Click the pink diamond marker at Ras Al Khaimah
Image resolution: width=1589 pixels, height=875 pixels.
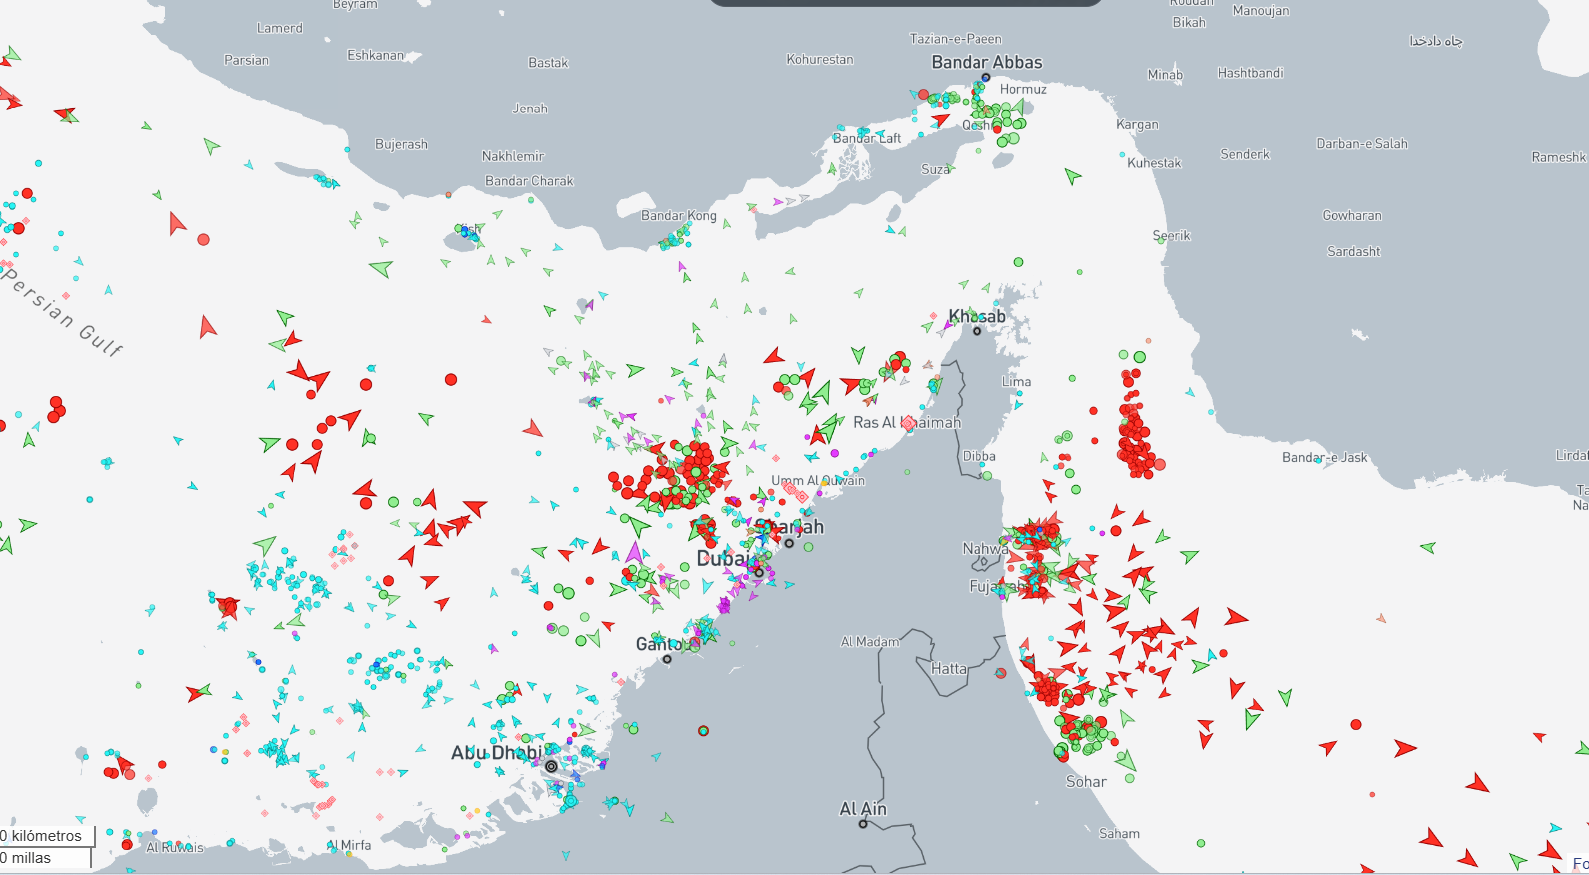(908, 424)
